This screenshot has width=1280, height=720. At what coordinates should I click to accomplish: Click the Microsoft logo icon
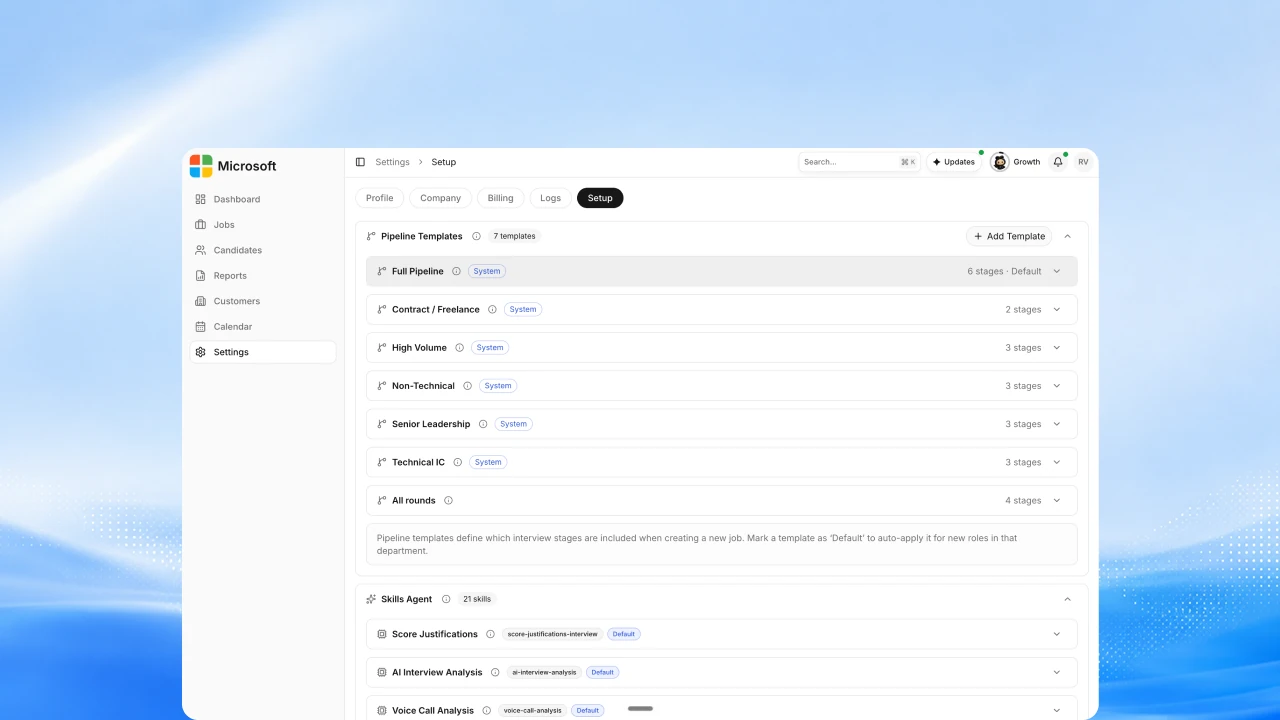[x=201, y=166]
